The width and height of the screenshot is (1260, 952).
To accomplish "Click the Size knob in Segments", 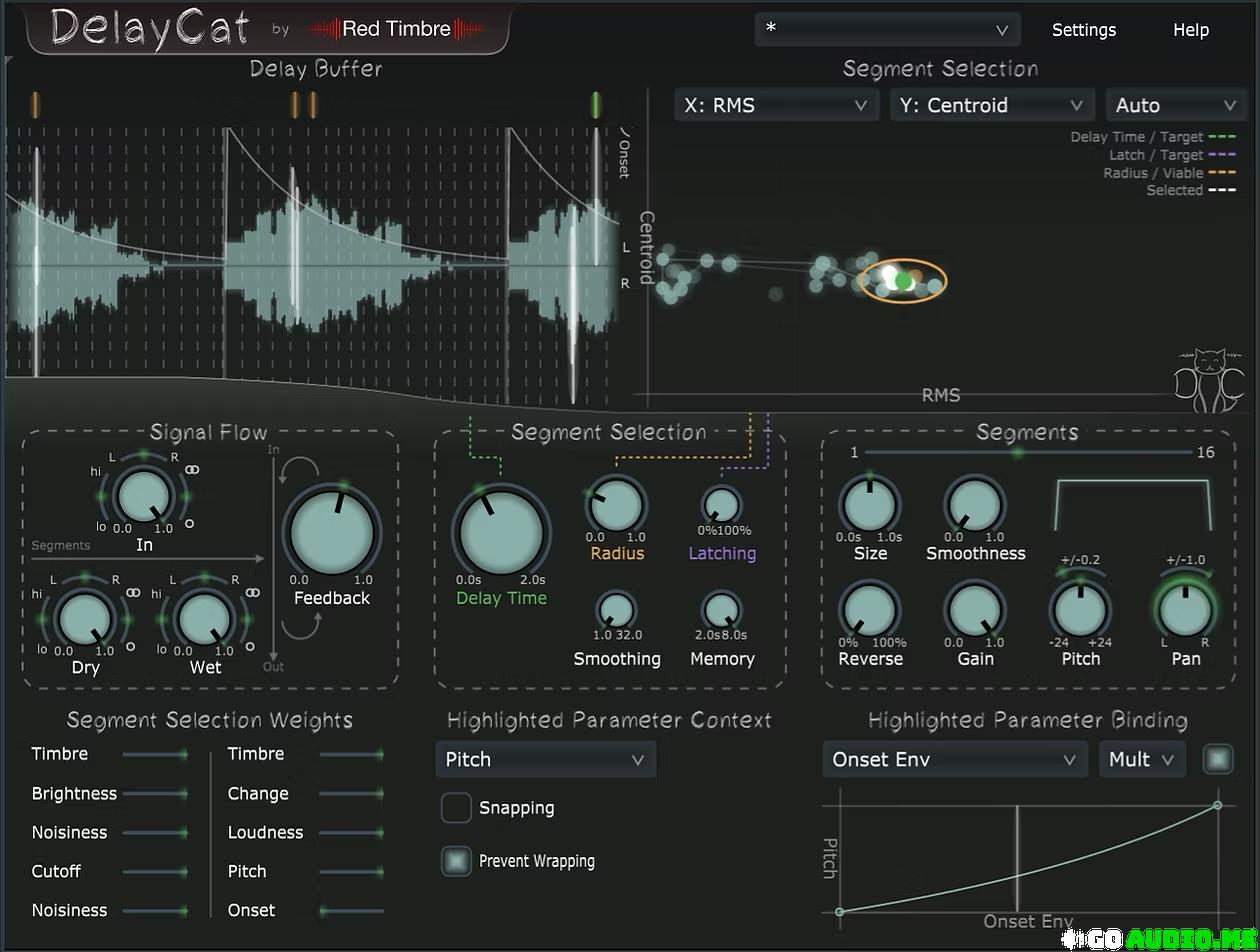I will tap(870, 504).
